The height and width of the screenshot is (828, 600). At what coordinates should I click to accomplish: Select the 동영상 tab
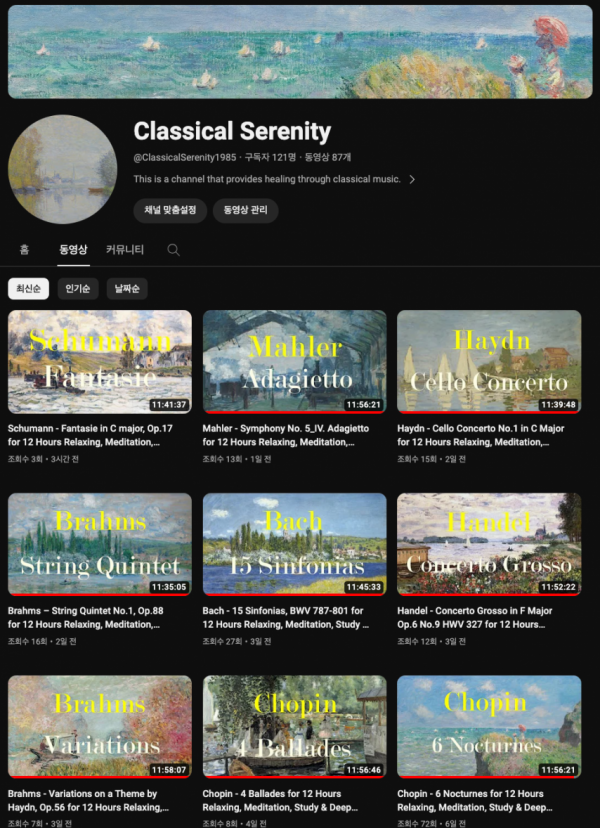click(73, 250)
